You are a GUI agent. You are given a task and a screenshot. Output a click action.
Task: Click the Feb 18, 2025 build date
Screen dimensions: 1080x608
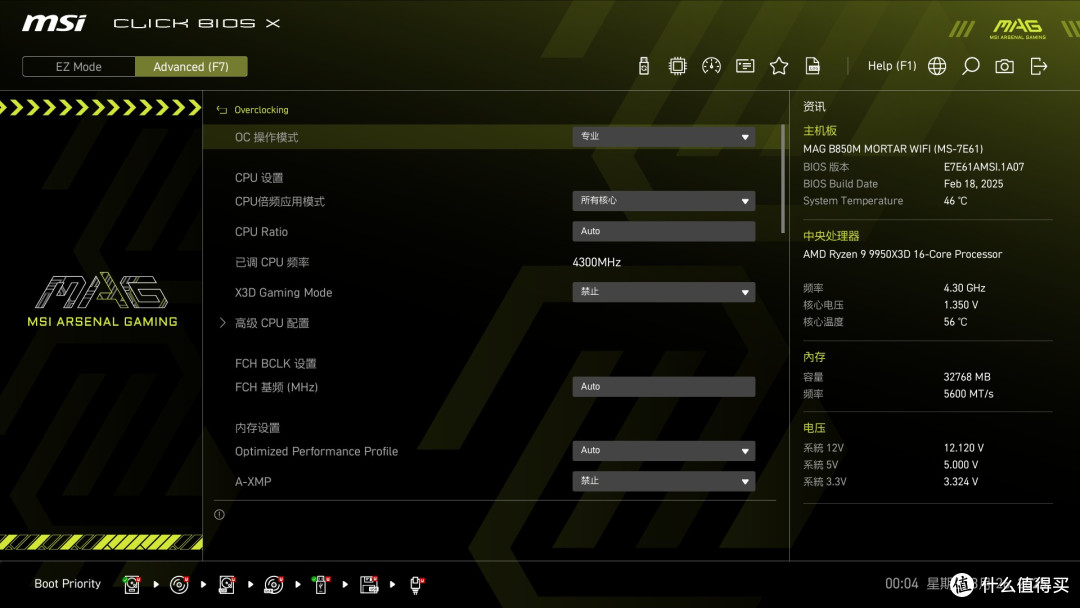tap(973, 184)
